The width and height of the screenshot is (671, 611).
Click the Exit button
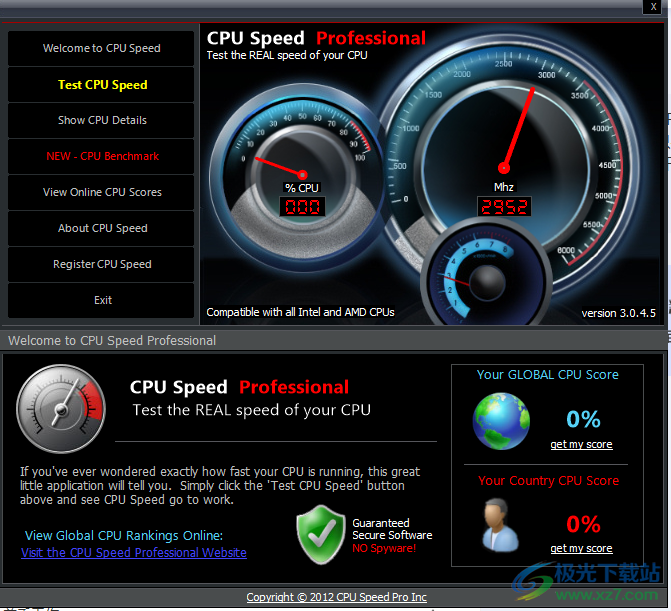[x=101, y=300]
